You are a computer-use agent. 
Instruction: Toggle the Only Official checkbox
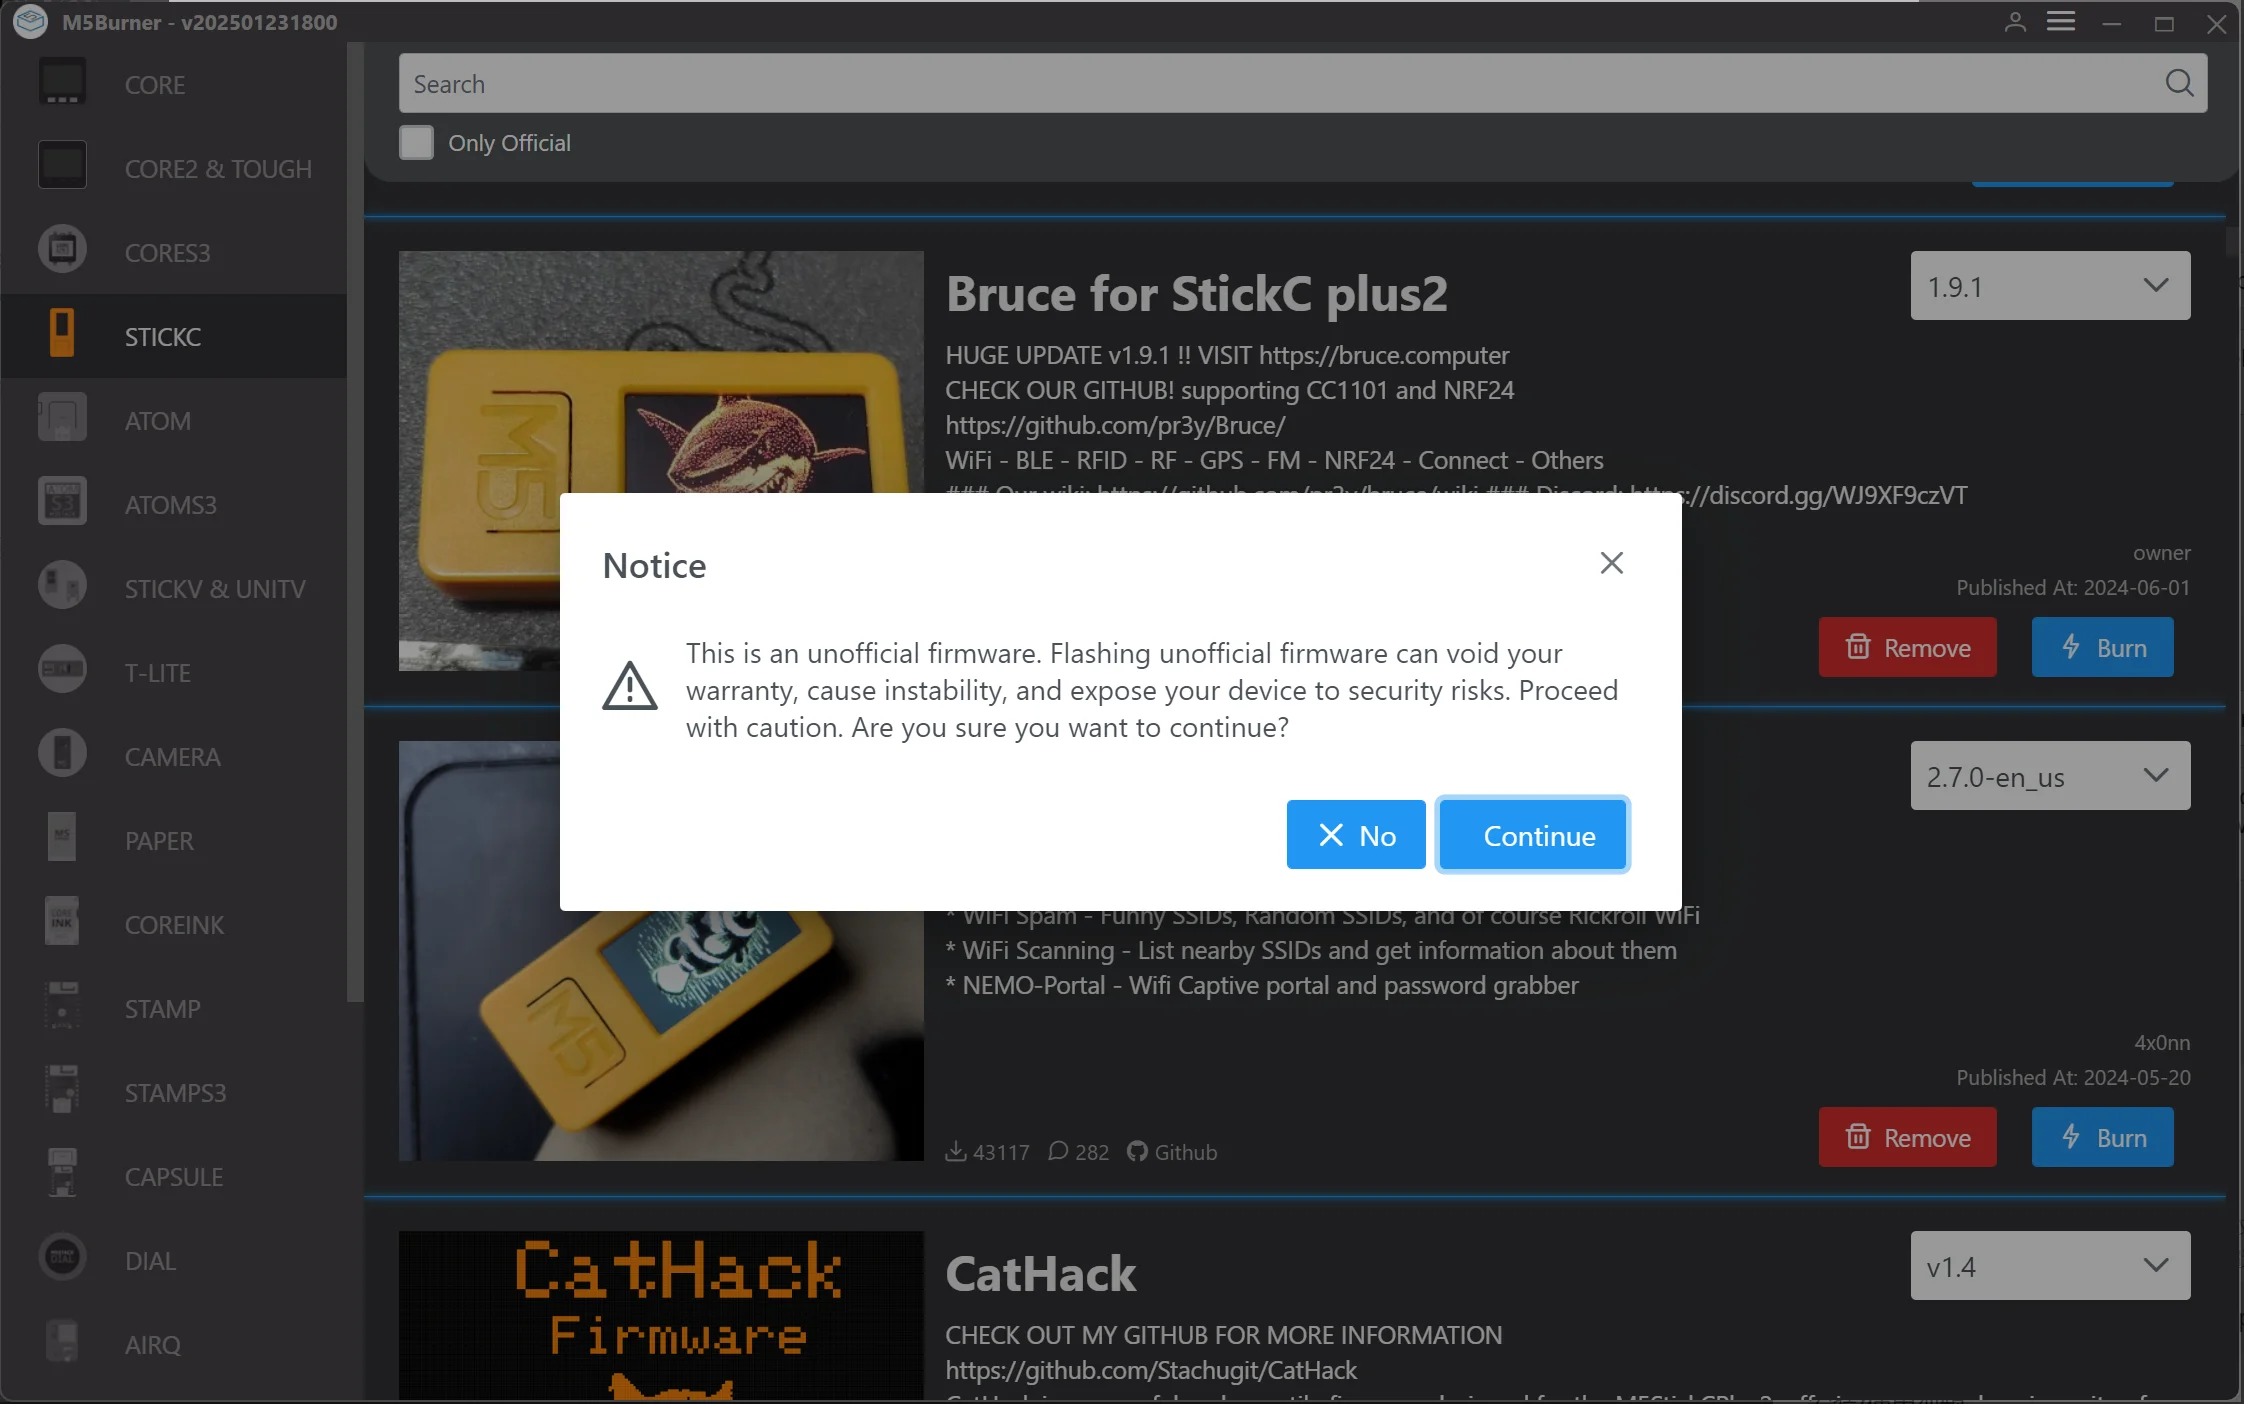[417, 143]
